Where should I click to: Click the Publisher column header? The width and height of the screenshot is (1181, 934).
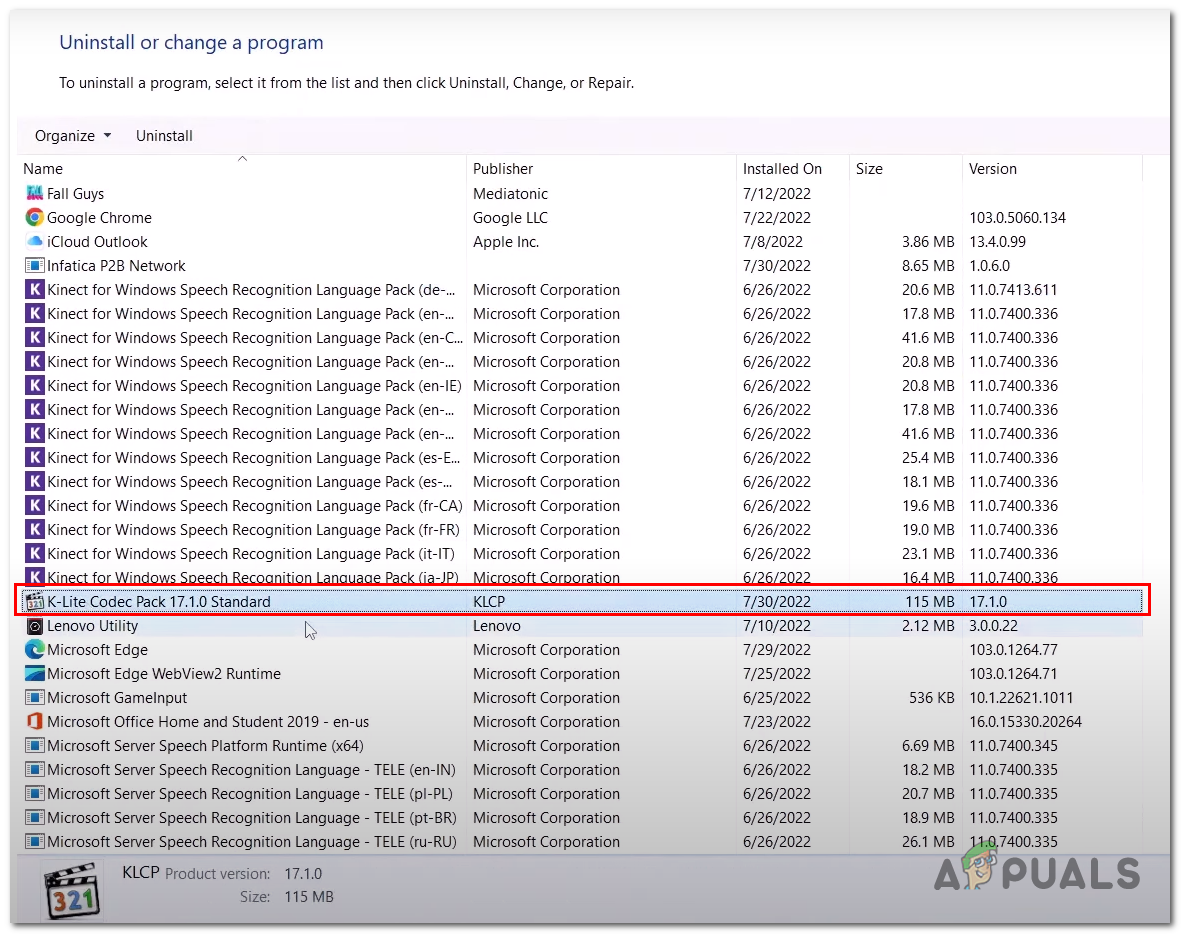coord(503,169)
